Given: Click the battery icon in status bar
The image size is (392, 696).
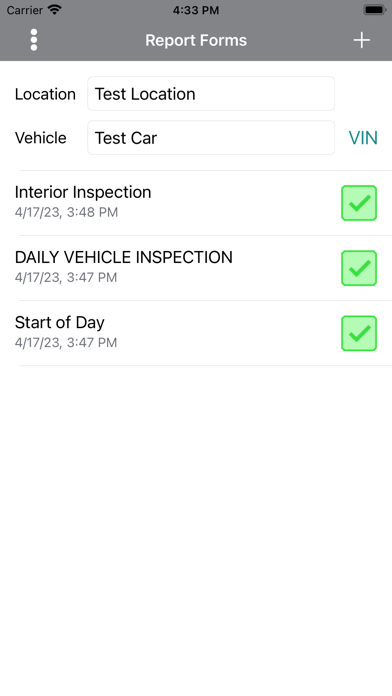Looking at the screenshot, I should [375, 10].
